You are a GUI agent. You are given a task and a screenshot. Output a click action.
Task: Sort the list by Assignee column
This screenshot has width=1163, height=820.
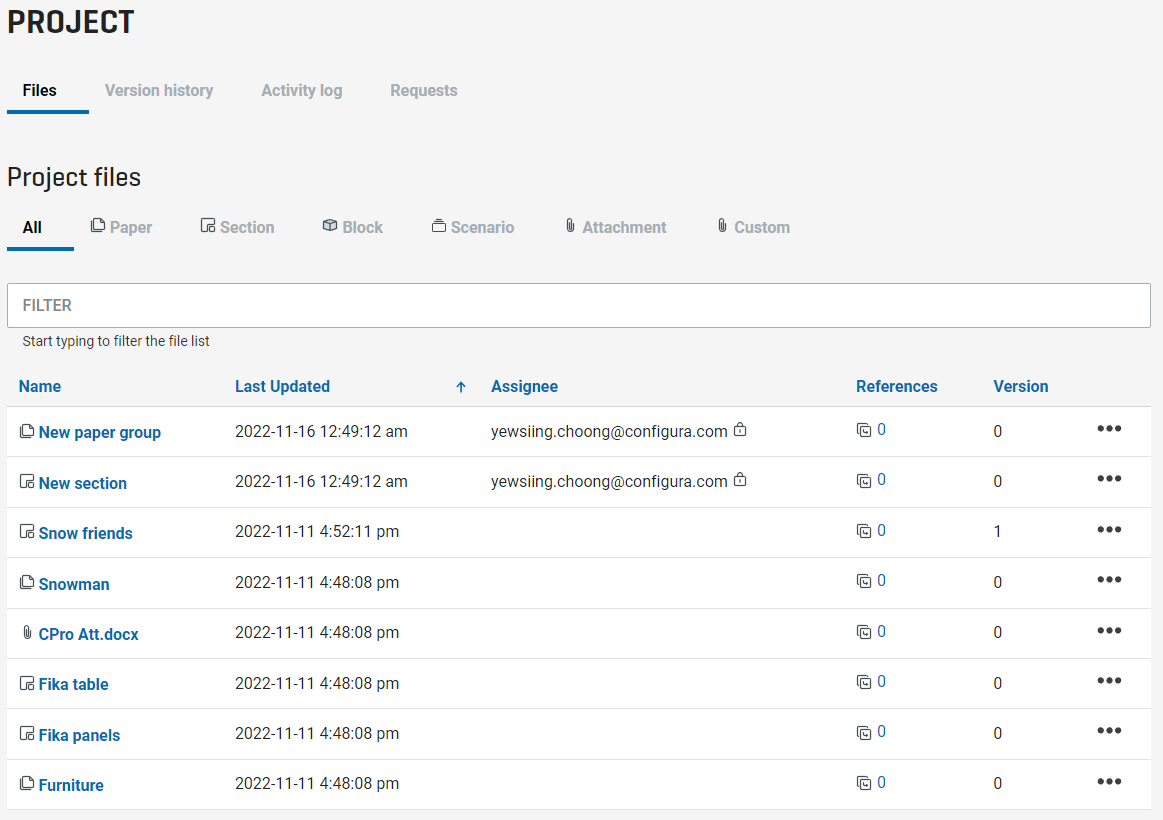(x=524, y=386)
